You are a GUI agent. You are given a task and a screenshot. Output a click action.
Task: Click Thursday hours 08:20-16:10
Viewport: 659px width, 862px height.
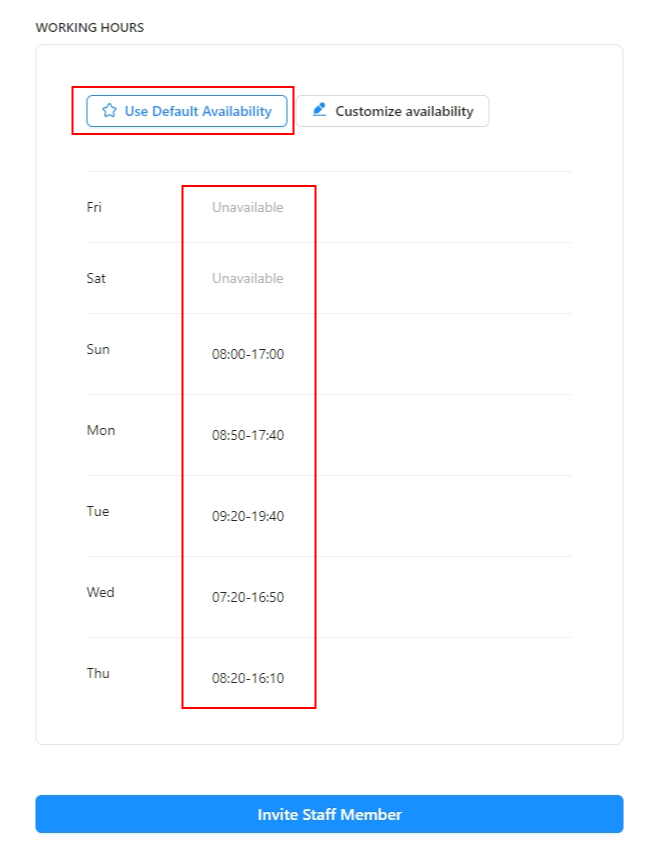248,678
